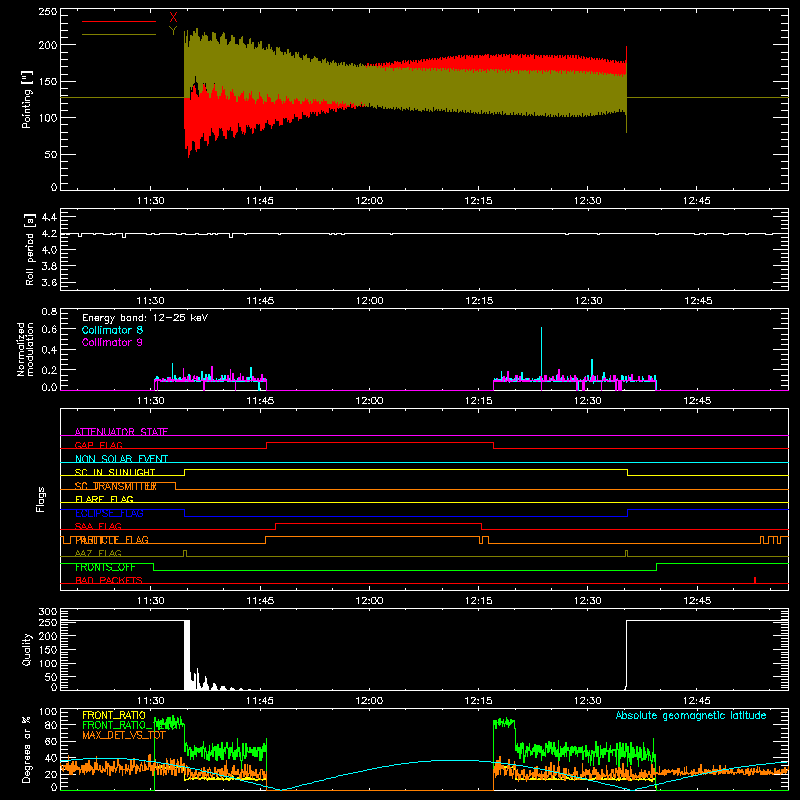This screenshot has height=800, width=800.
Task: Click the MAX_DET_VS_TOT legend label
Action: pos(124,735)
